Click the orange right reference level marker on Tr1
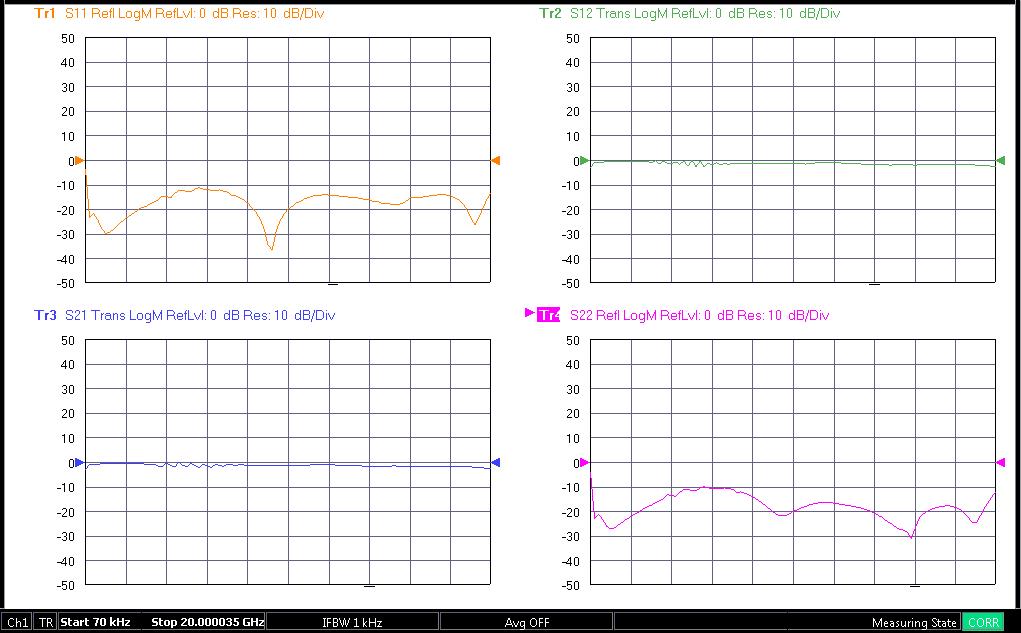This screenshot has width=1021, height=633. pyautogui.click(x=496, y=160)
